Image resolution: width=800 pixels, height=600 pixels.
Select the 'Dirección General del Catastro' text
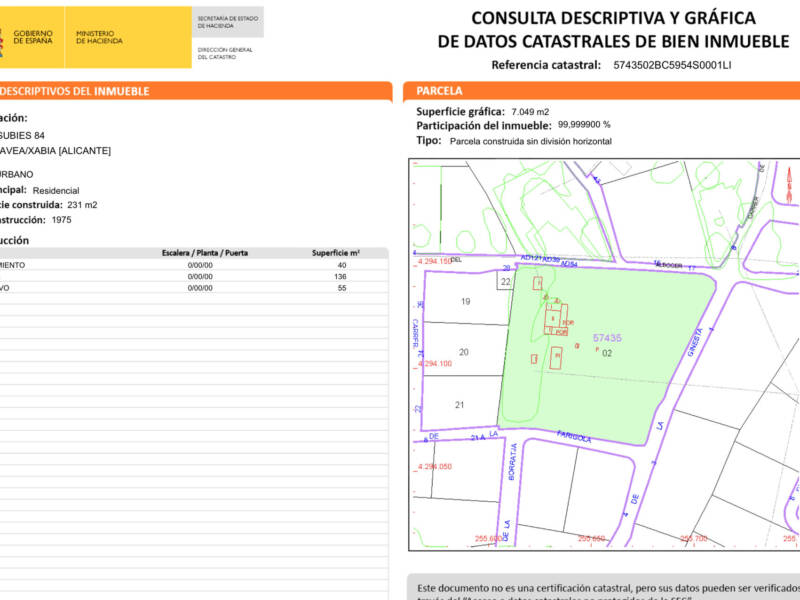point(225,53)
